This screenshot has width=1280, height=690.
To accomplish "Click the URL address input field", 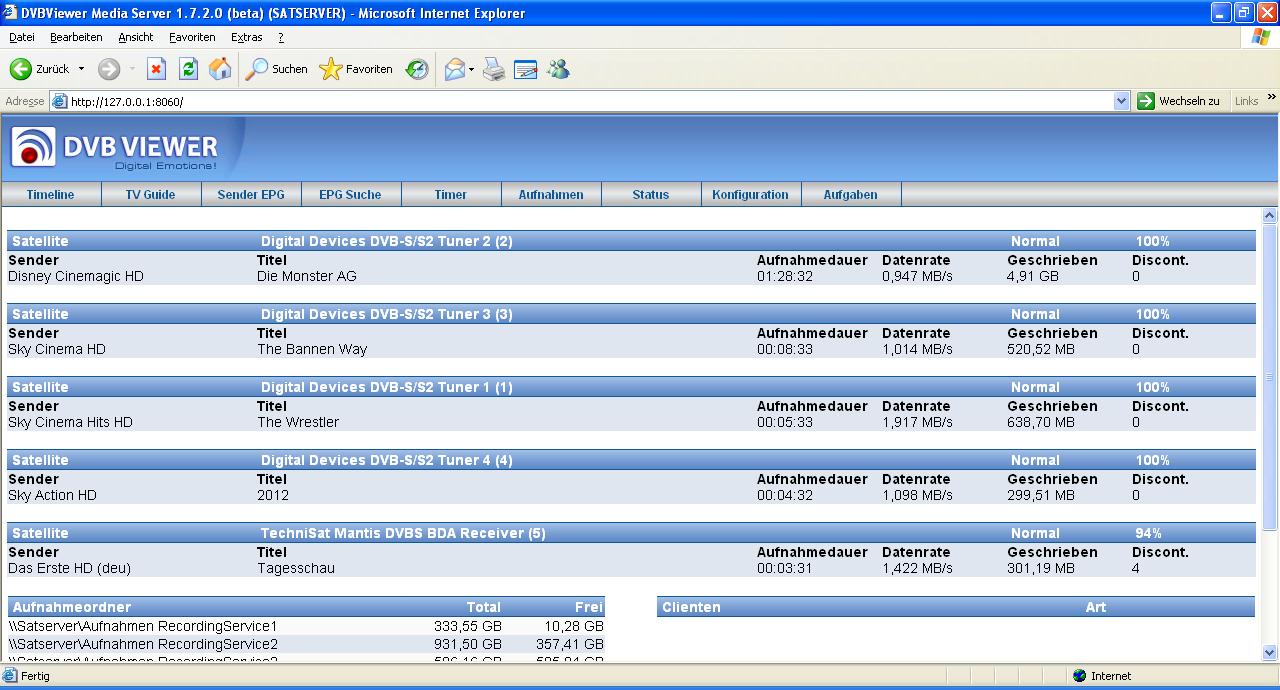I will tap(590, 101).
